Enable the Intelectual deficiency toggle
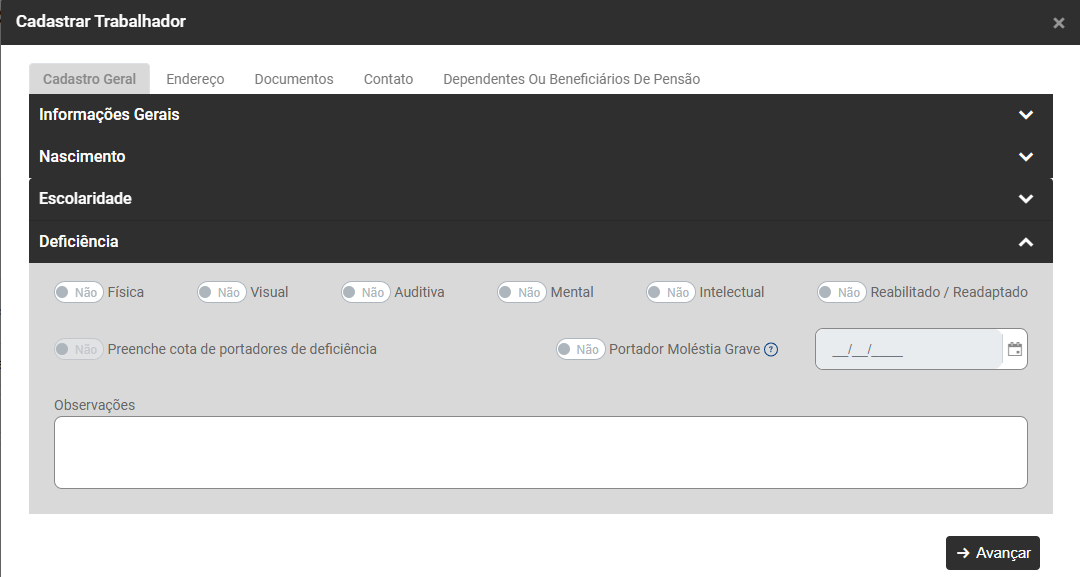Screen dimensions: 1080x577 [670, 292]
